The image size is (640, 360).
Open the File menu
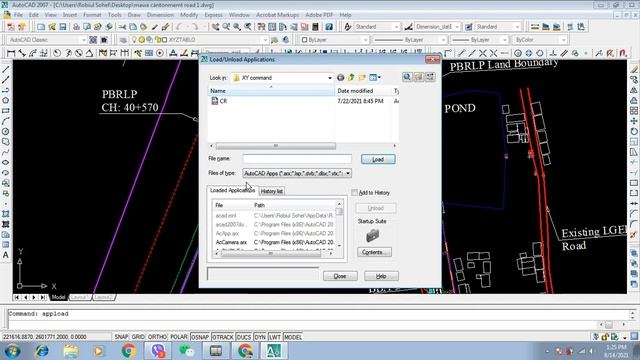click(x=18, y=15)
